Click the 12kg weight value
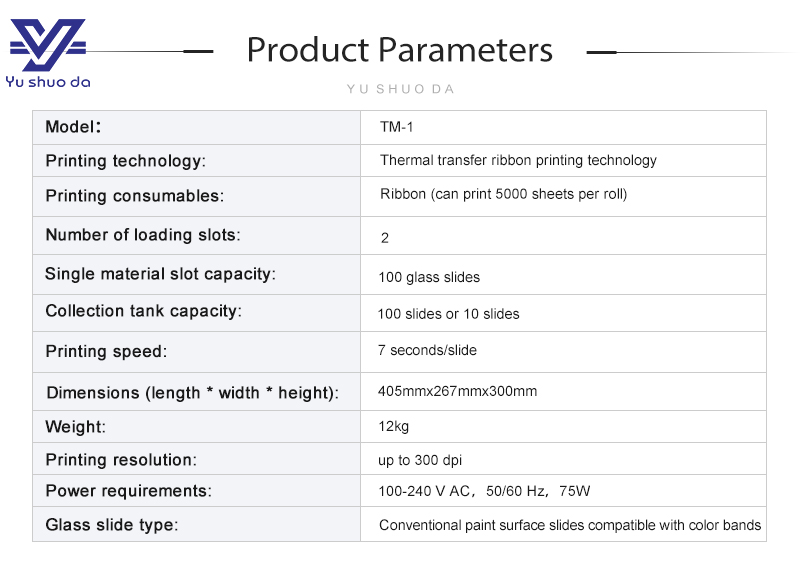 click(x=393, y=427)
